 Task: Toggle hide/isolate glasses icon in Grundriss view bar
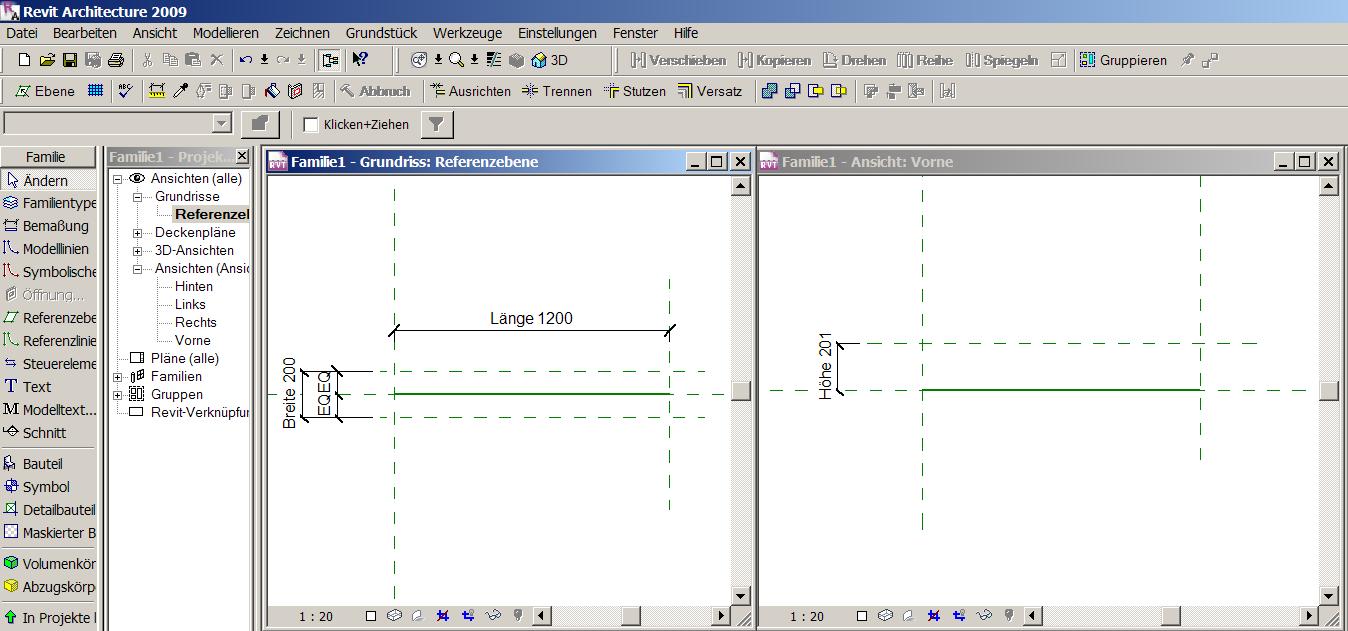tap(493, 616)
